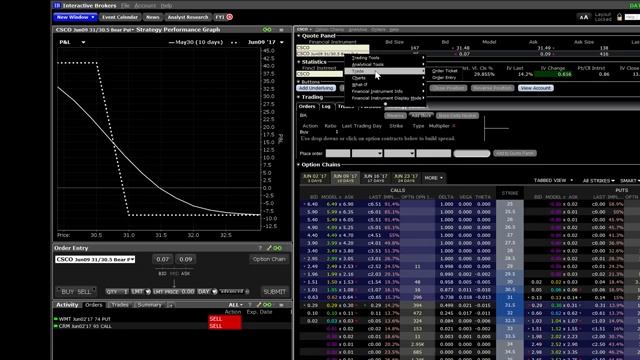The width and height of the screenshot is (640, 360).
Task: Click the News button
Action: coord(153,17)
